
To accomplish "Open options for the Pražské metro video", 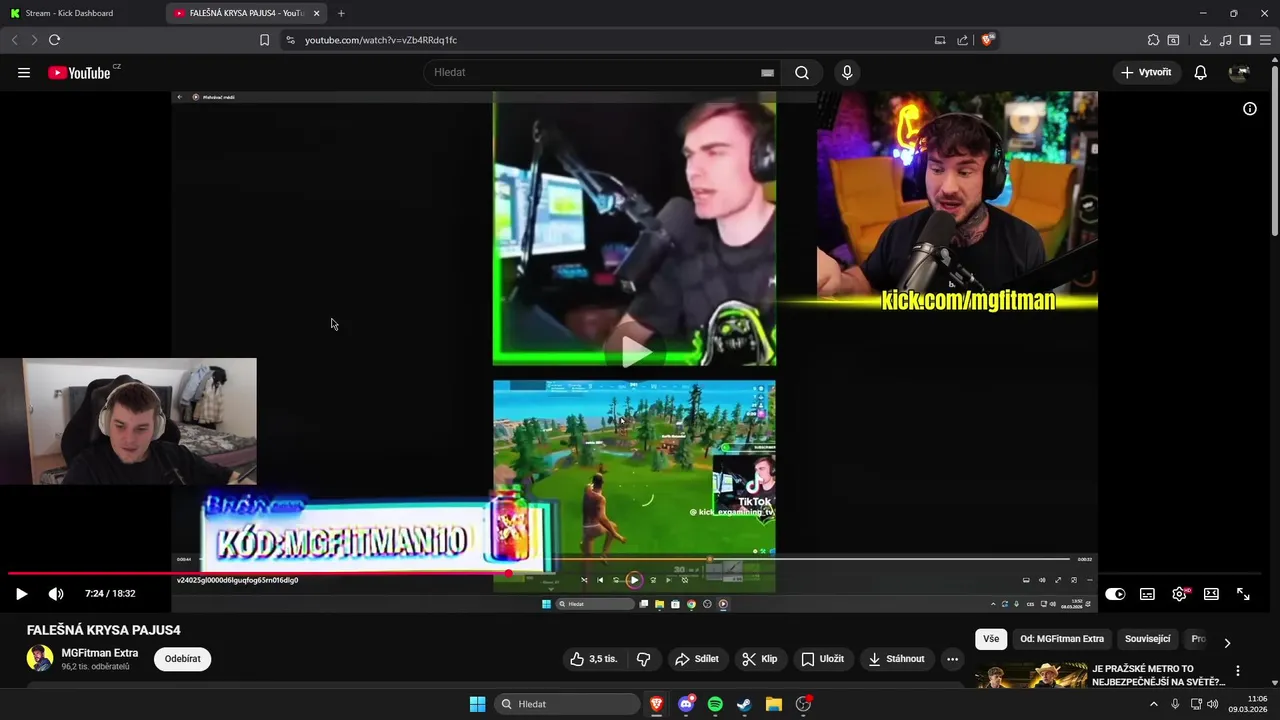I will (x=1238, y=671).
